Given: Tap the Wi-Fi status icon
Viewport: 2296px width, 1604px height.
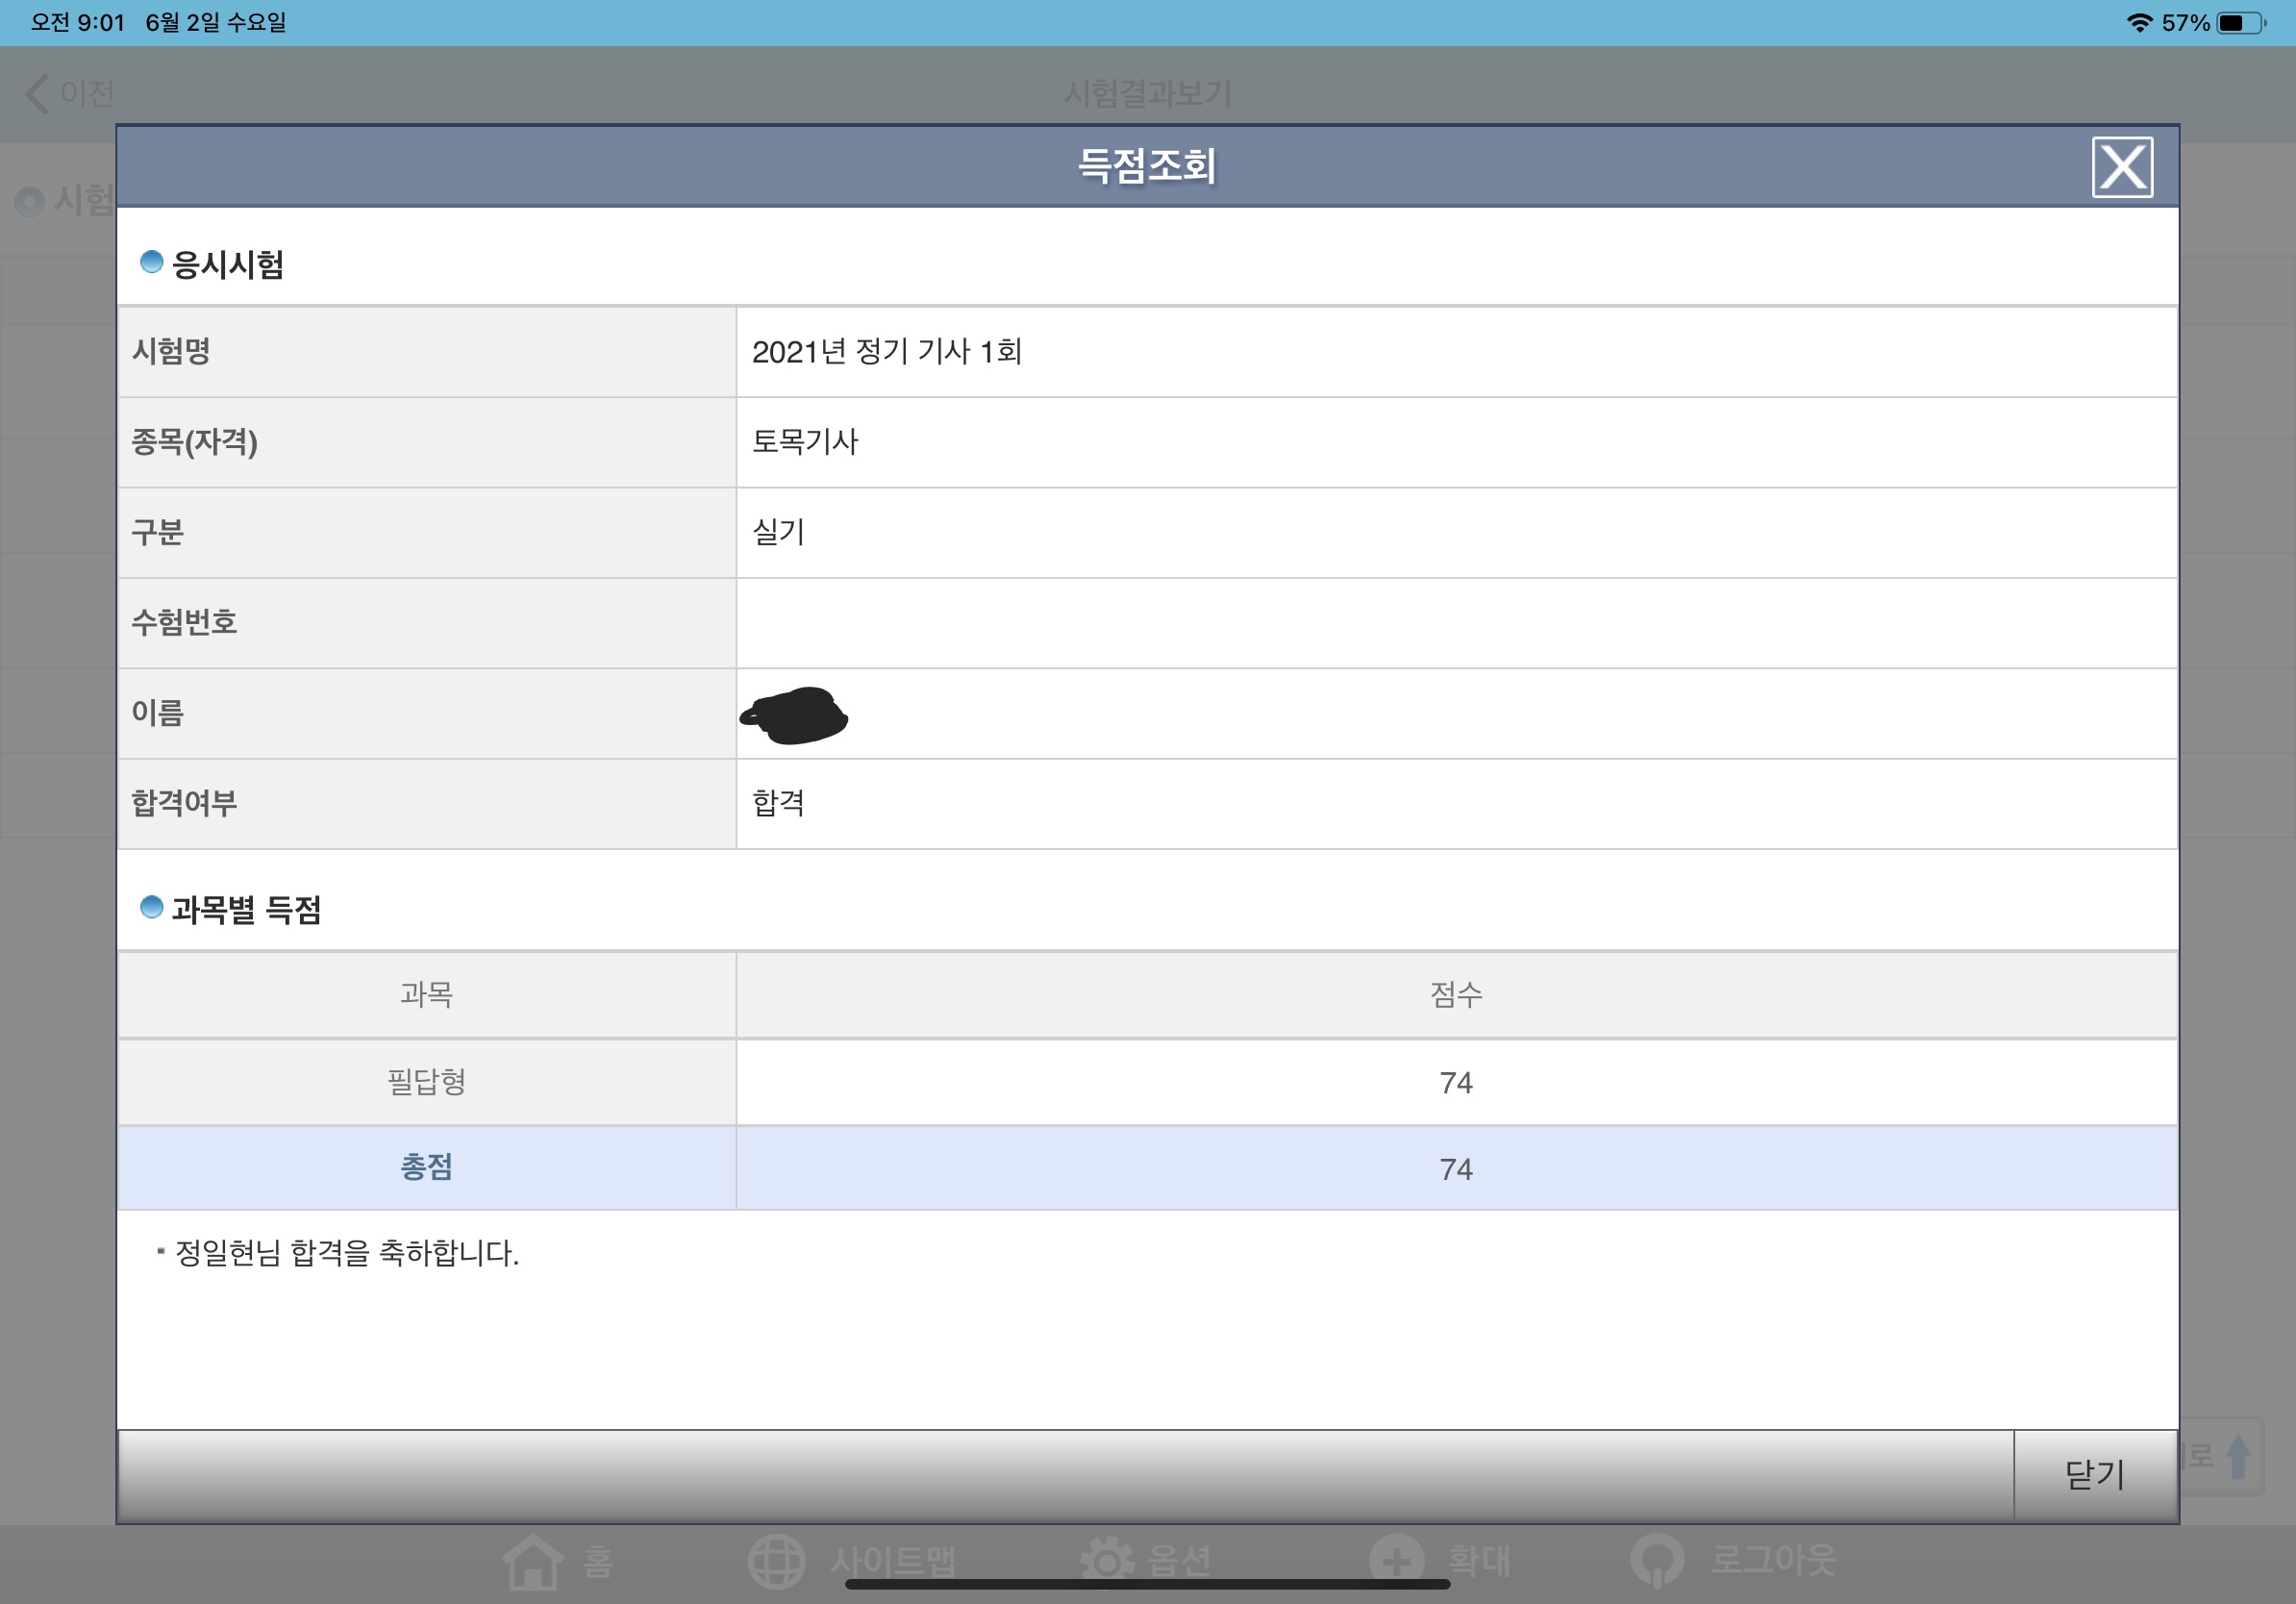Looking at the screenshot, I should click(x=2139, y=22).
